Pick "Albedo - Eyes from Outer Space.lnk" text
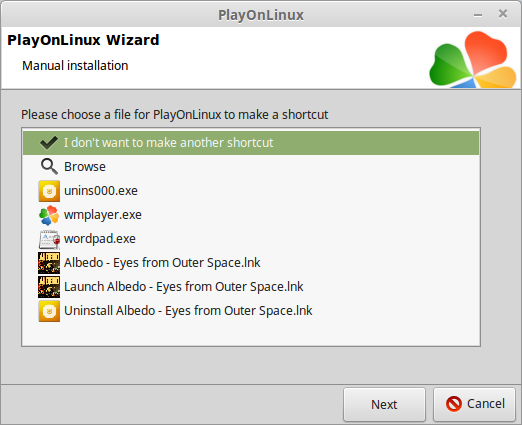Screen dimensions: 522x425 pos(162,263)
